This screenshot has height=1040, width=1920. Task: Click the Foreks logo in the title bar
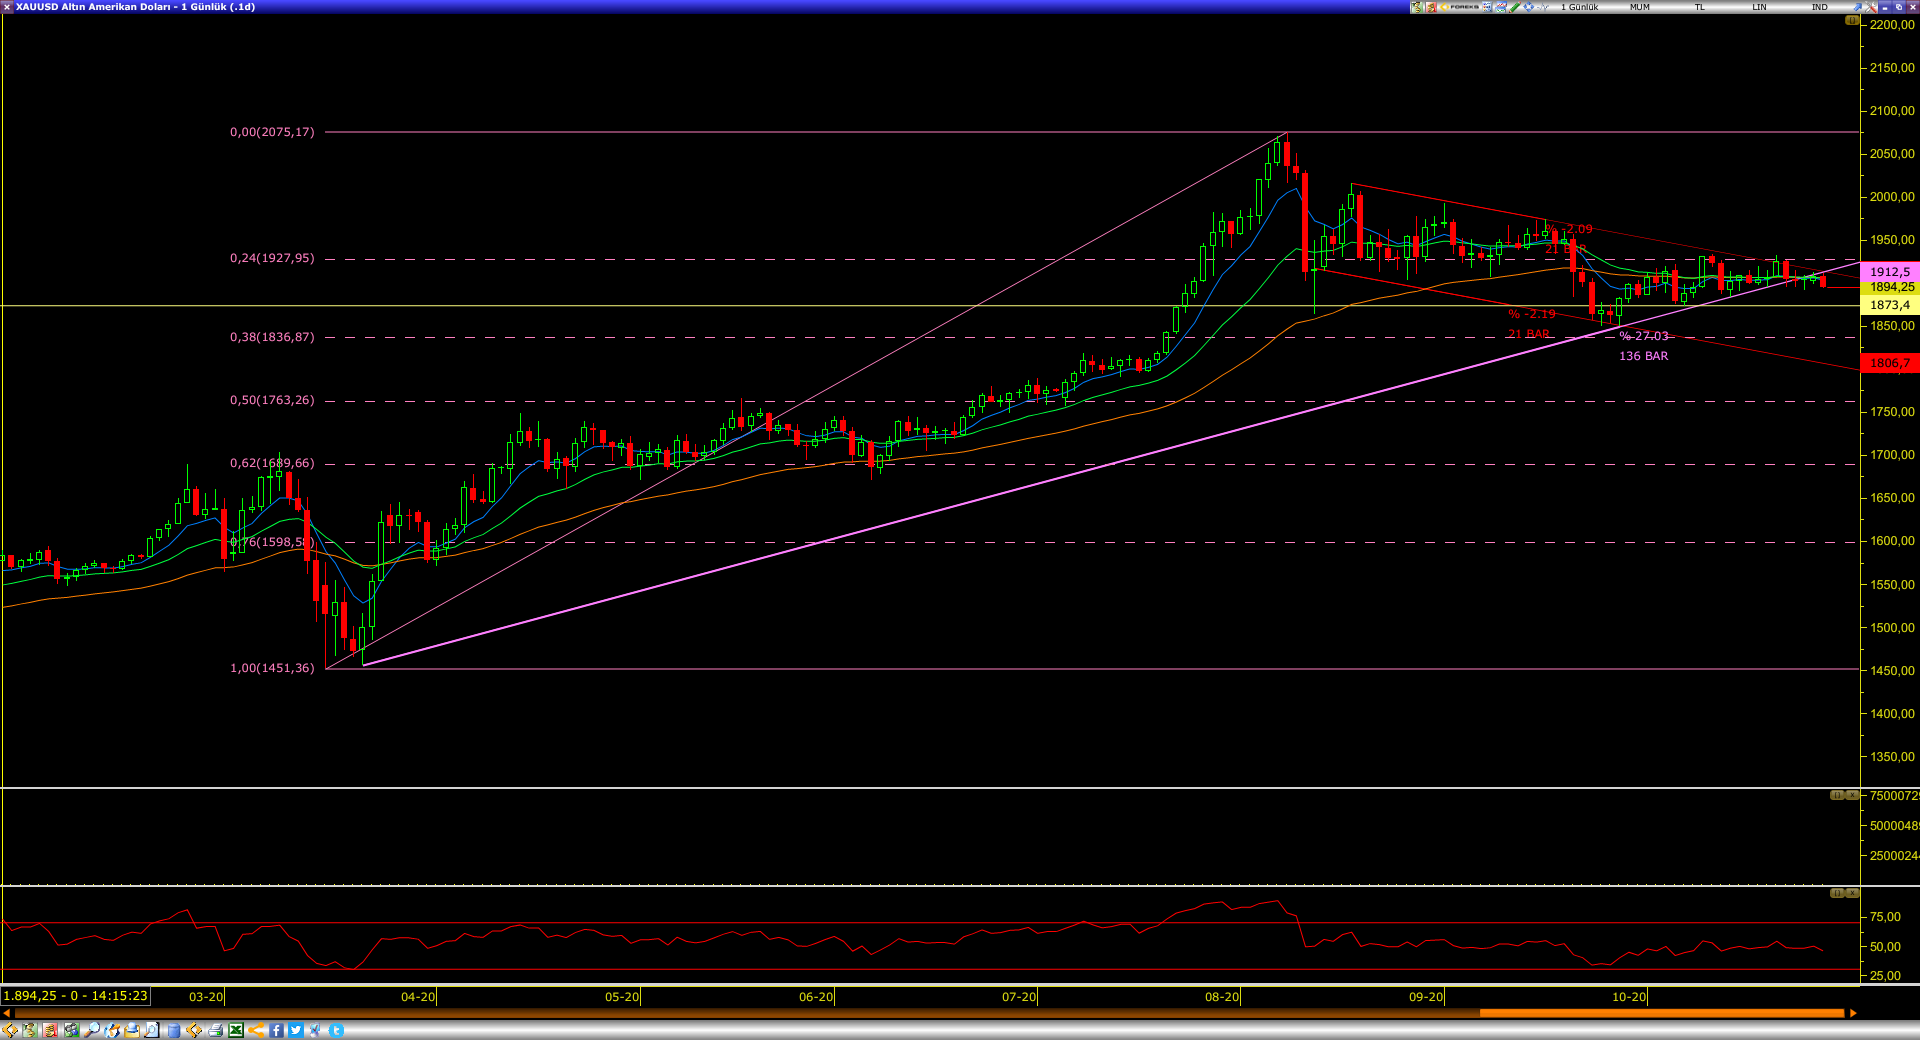click(1459, 7)
